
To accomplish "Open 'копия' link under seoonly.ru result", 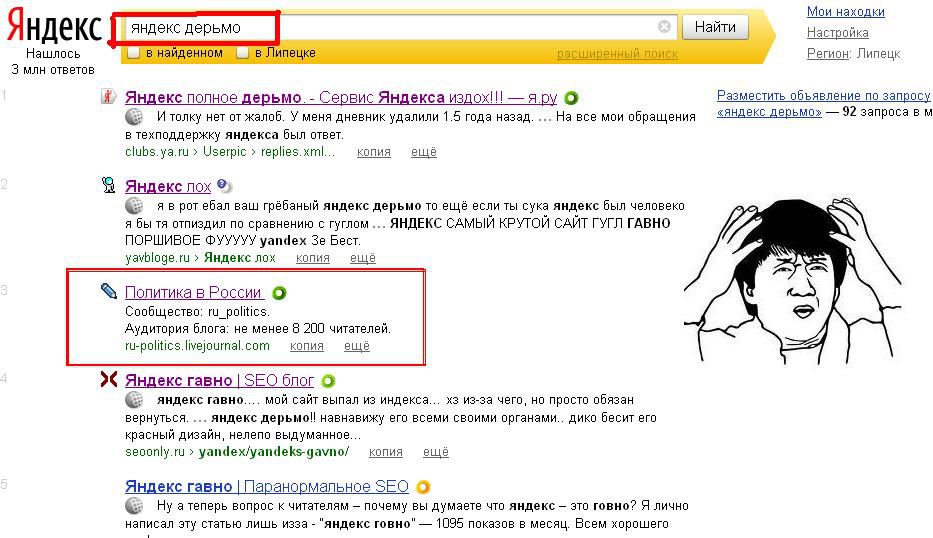I will click(386, 452).
